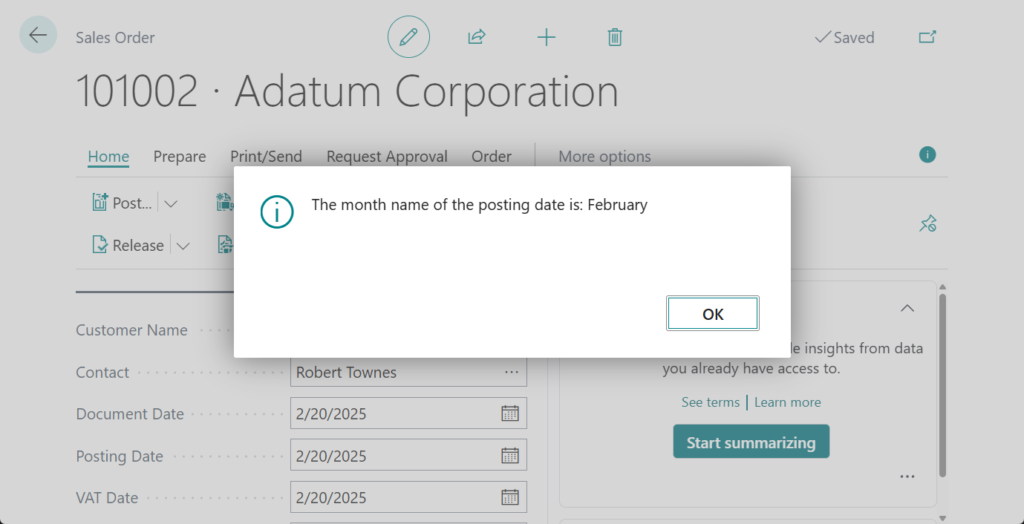Click the green information icon
Image resolution: width=1024 pixels, height=524 pixels.
(927, 155)
